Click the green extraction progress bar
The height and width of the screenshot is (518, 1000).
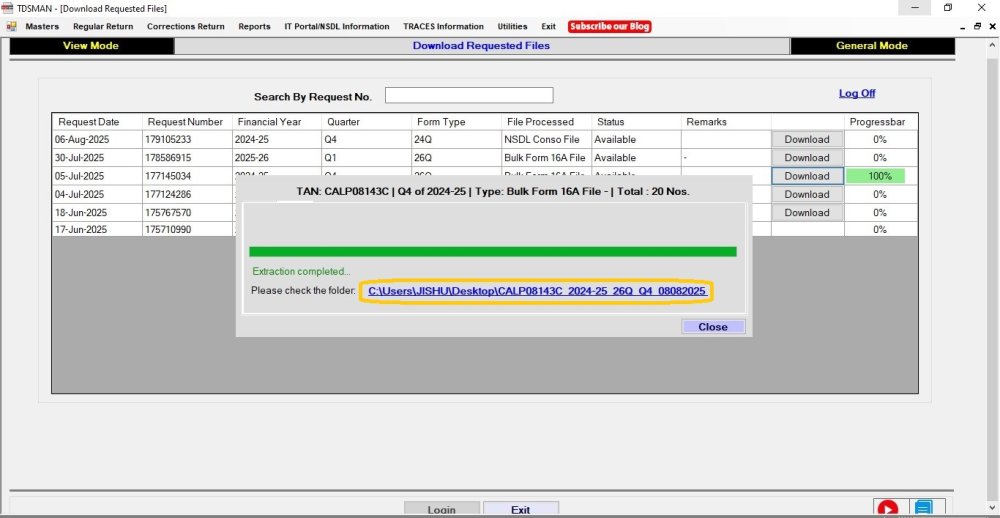(x=493, y=251)
